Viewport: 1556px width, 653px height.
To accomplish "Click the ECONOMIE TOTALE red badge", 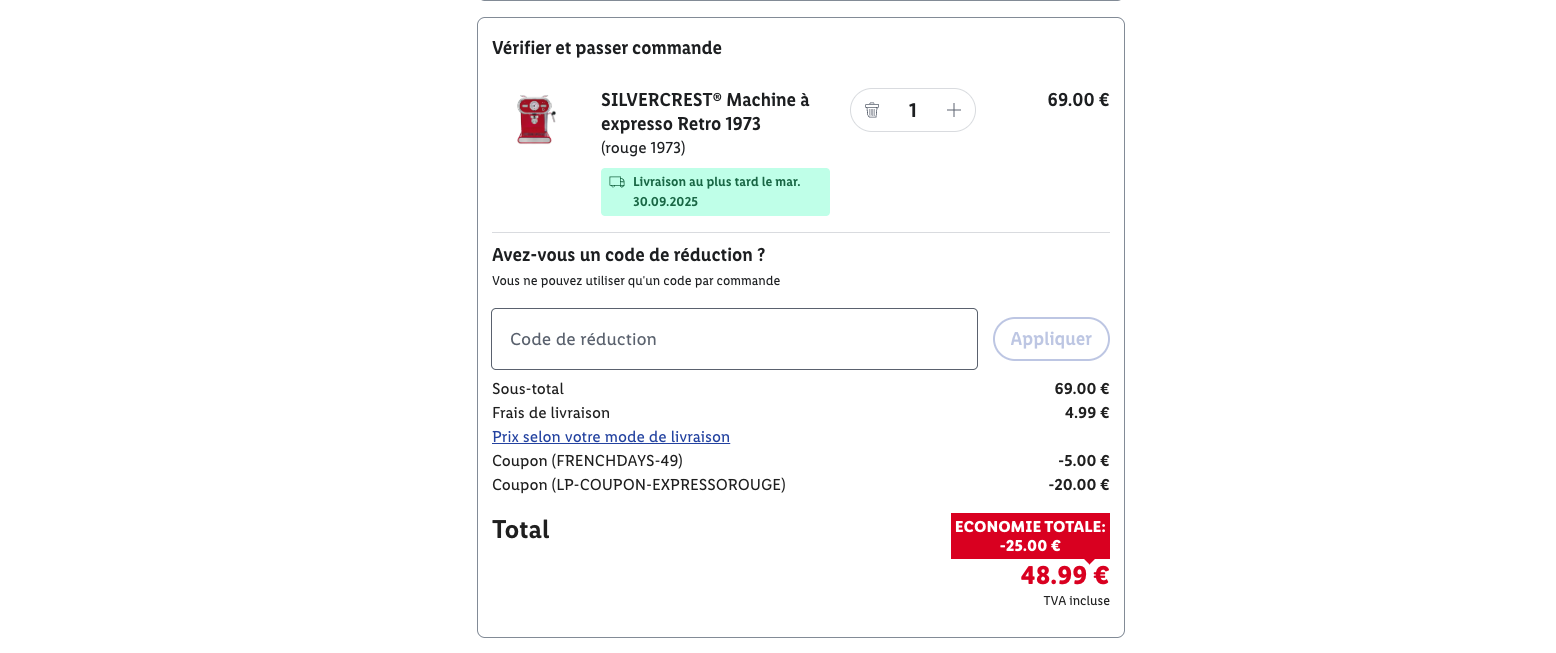I will point(1030,536).
